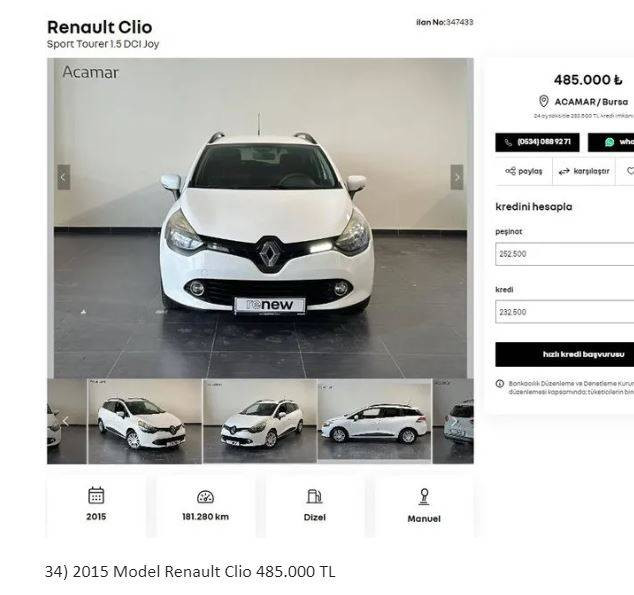Click the speedometer icon above 181.280 km

pyautogui.click(x=205, y=497)
